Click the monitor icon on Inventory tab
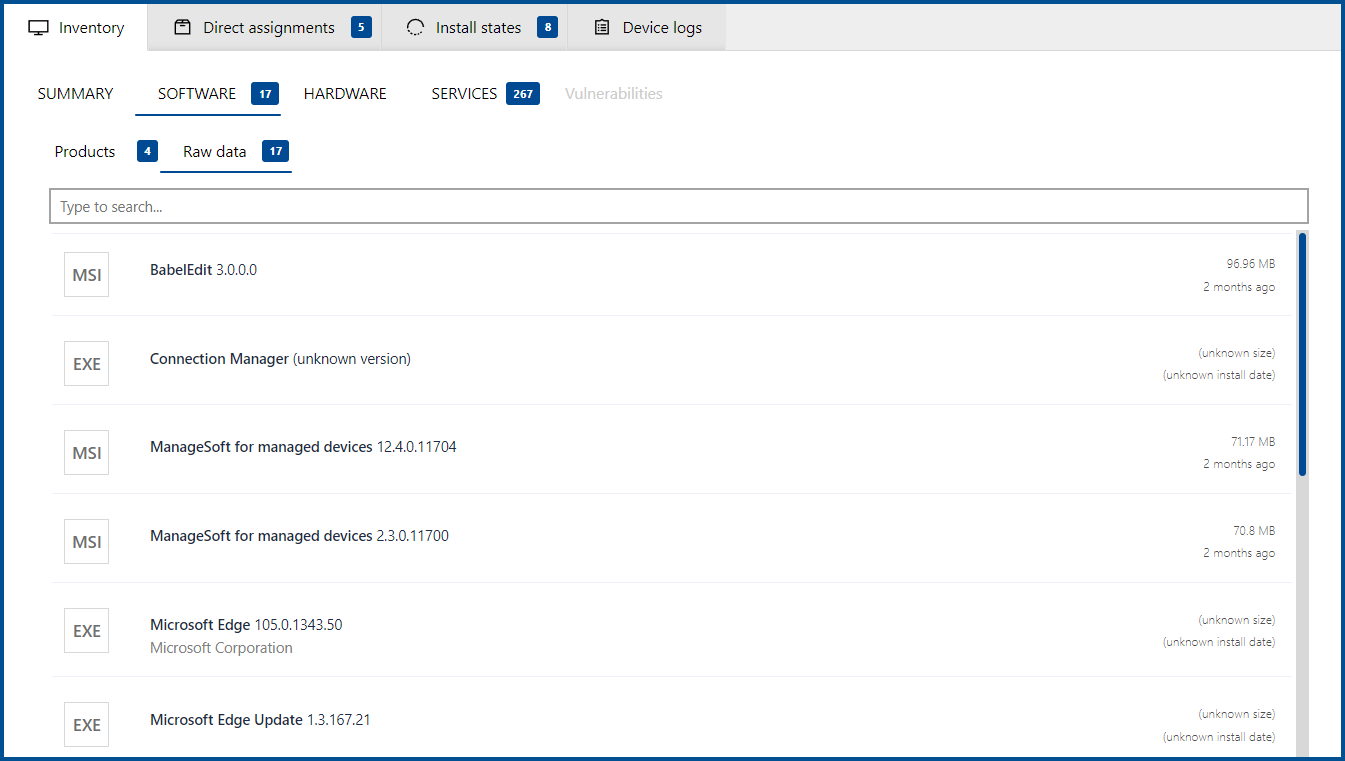 point(38,28)
